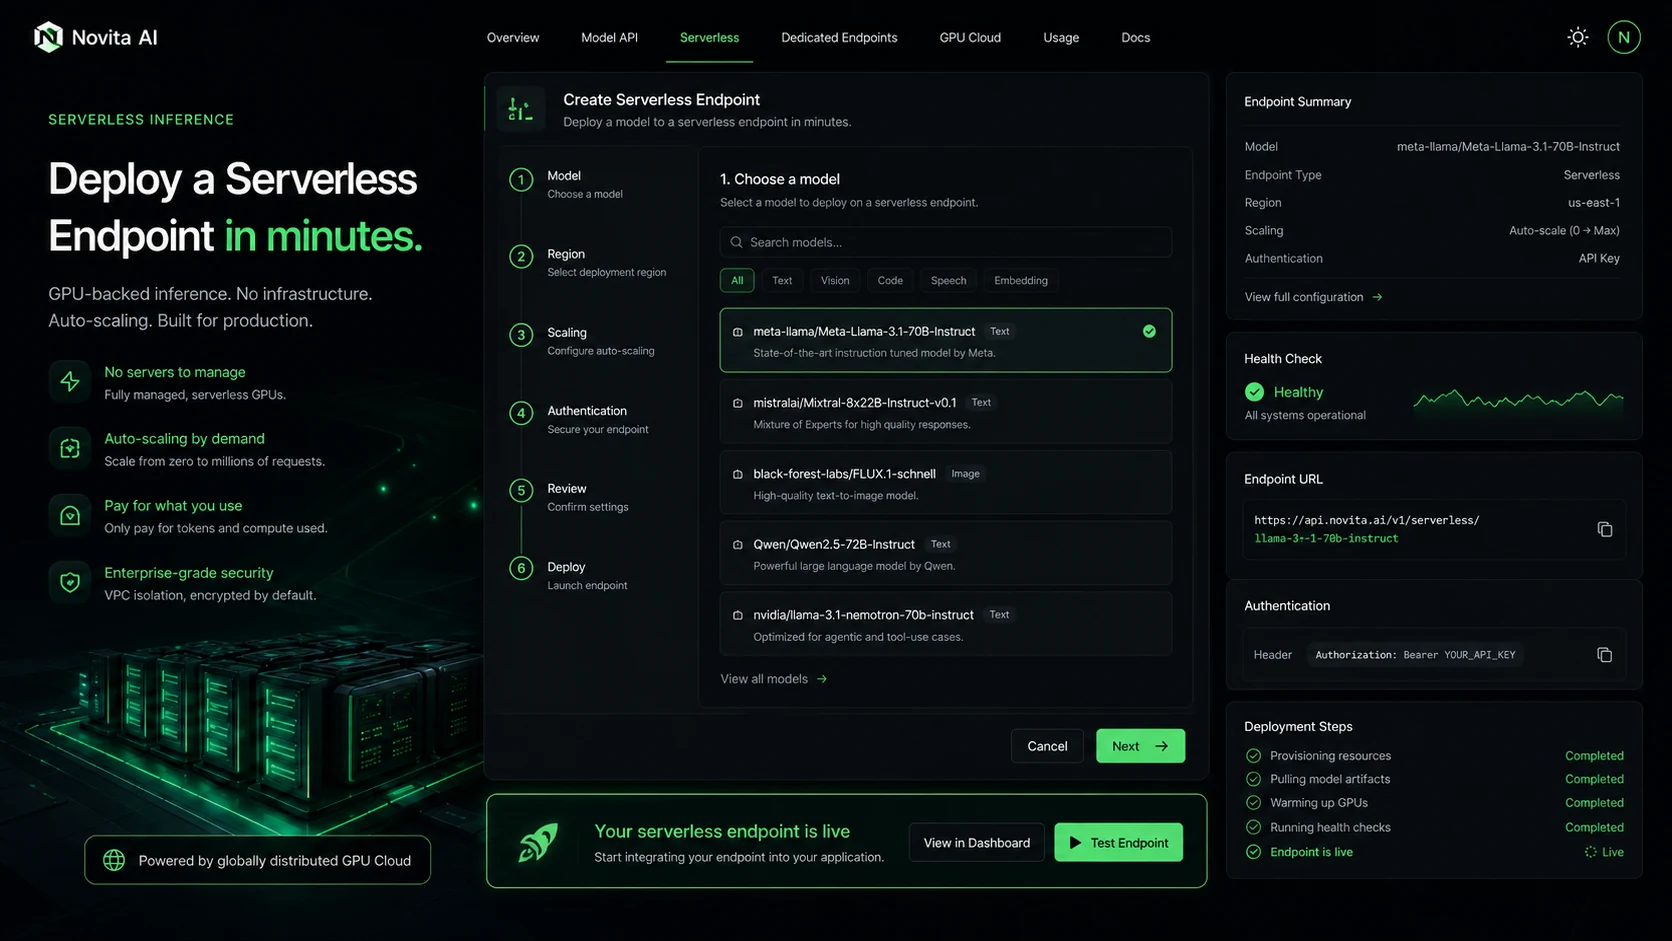
Task: Click the health check sparkline graph
Action: [1518, 399]
